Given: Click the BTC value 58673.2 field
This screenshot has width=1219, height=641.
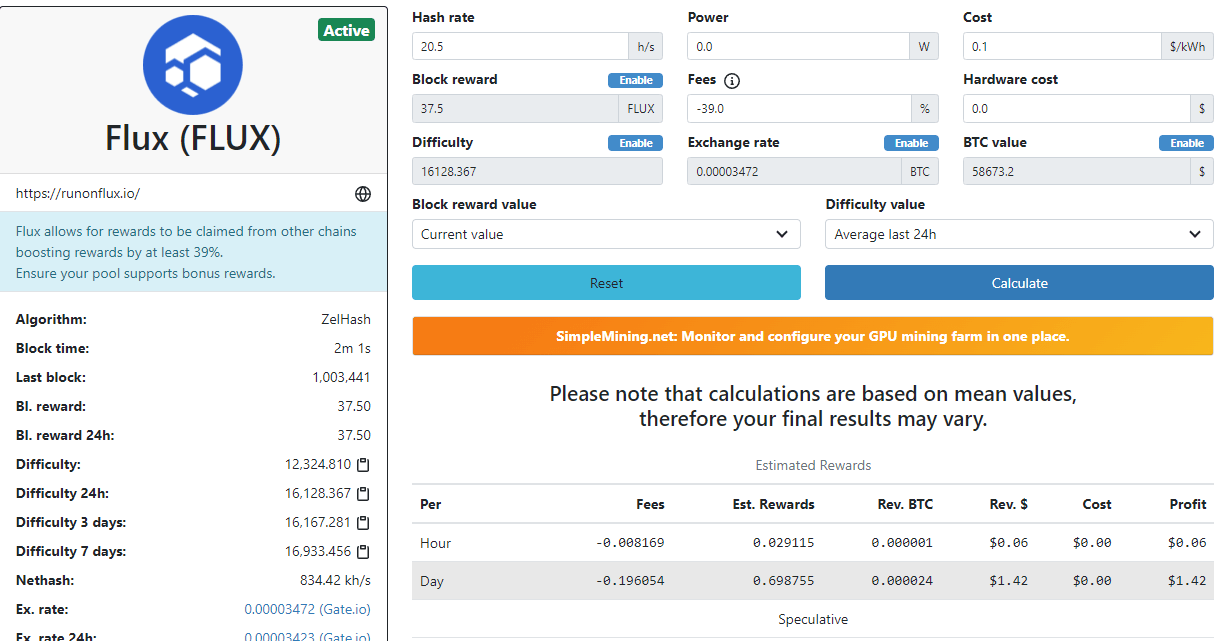Looking at the screenshot, I should coord(1075,171).
